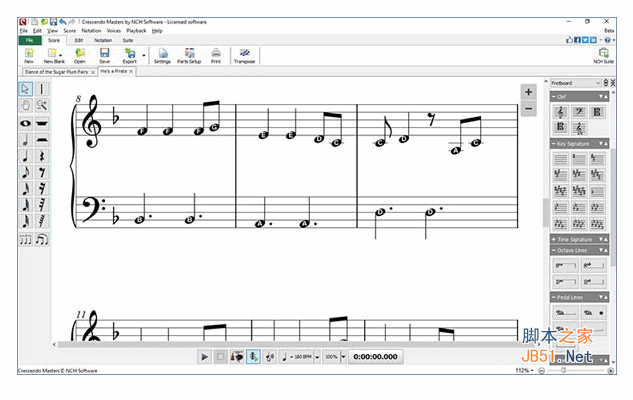
Task: Insert a treble clef from Clef panel
Action: coord(560,111)
